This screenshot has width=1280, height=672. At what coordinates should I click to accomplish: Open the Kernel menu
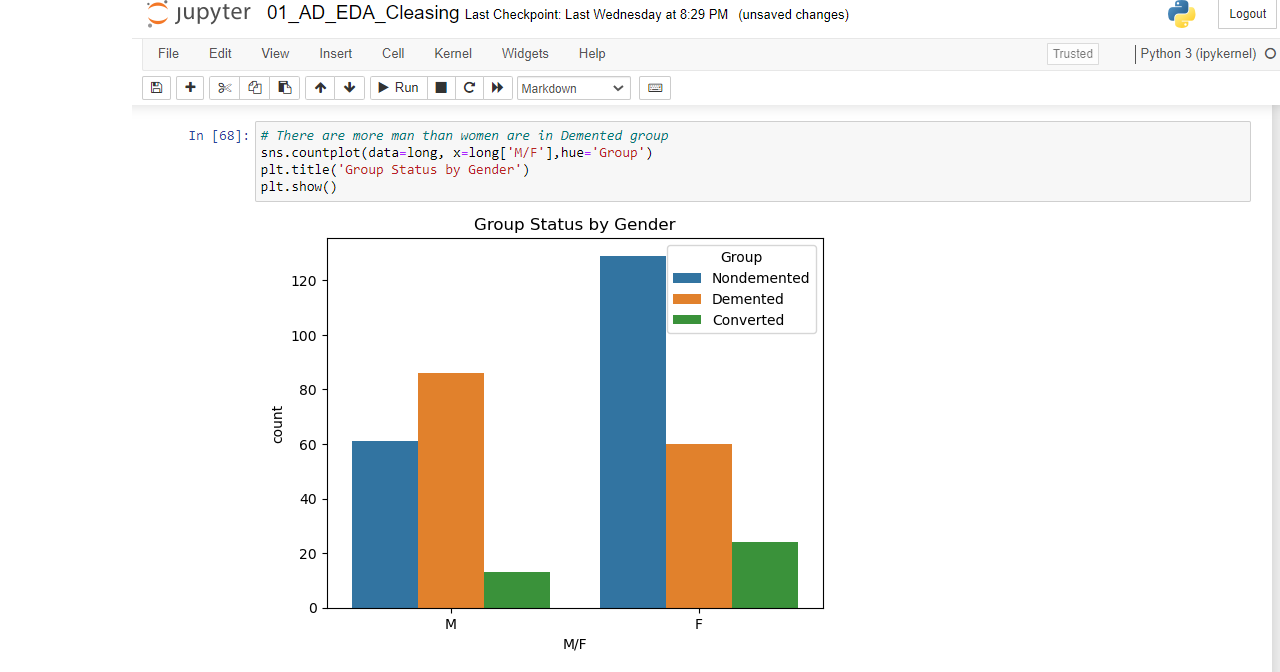click(453, 54)
